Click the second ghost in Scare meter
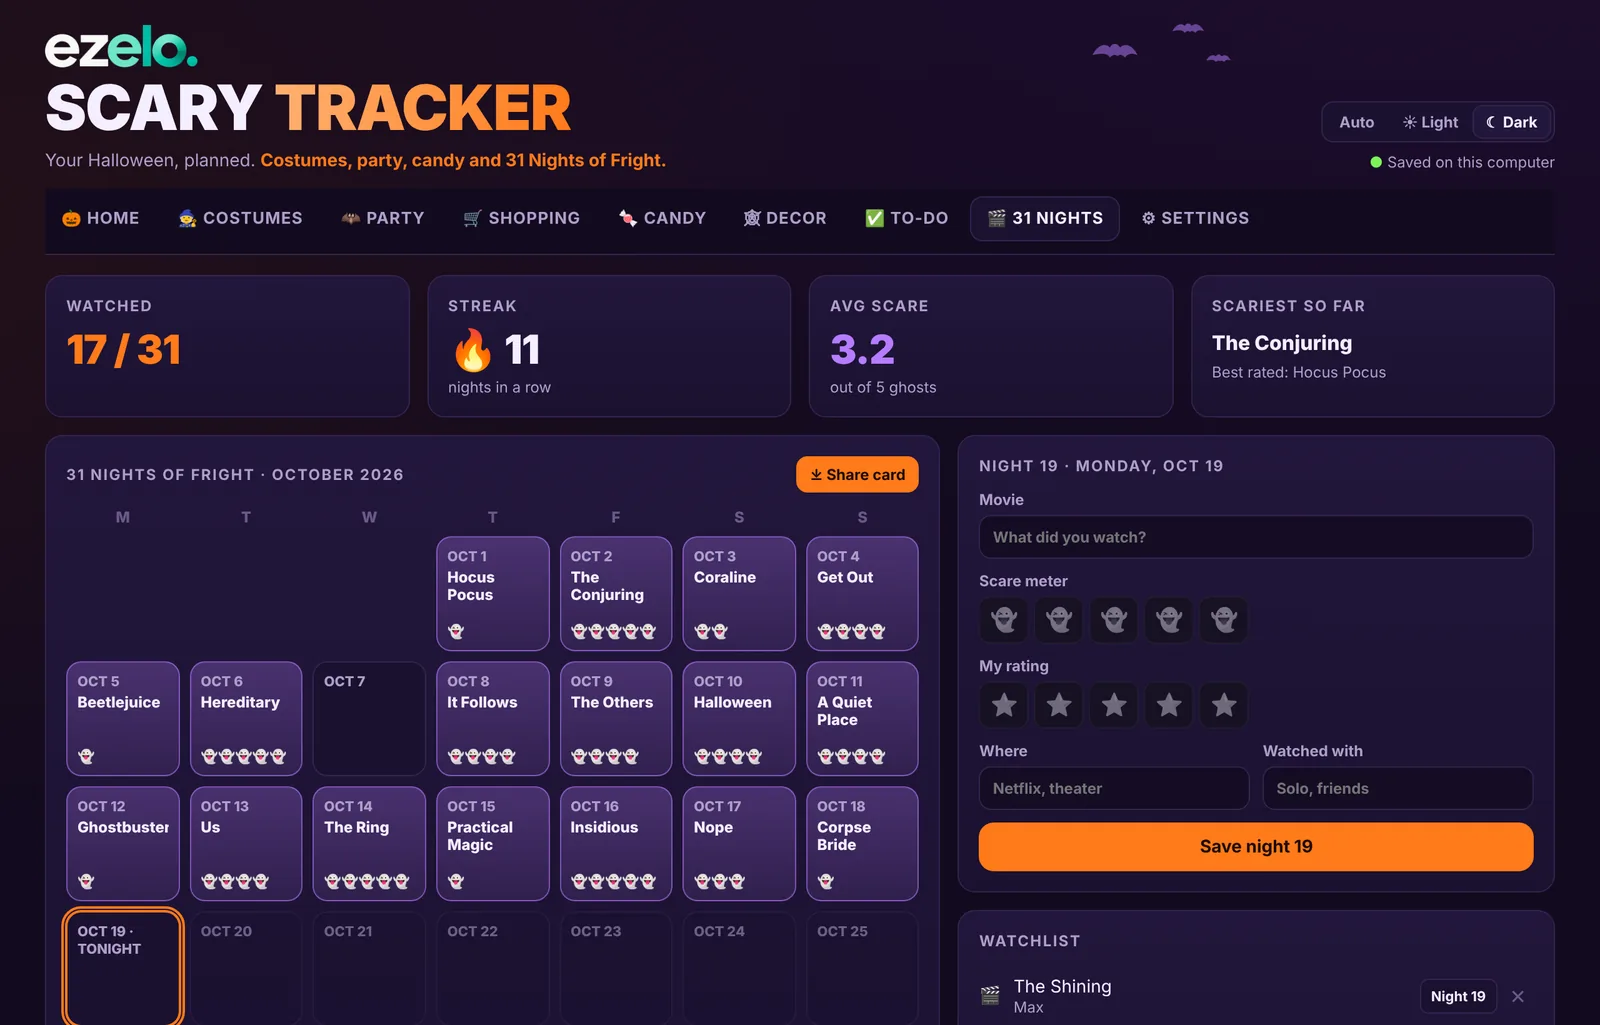 tap(1059, 620)
